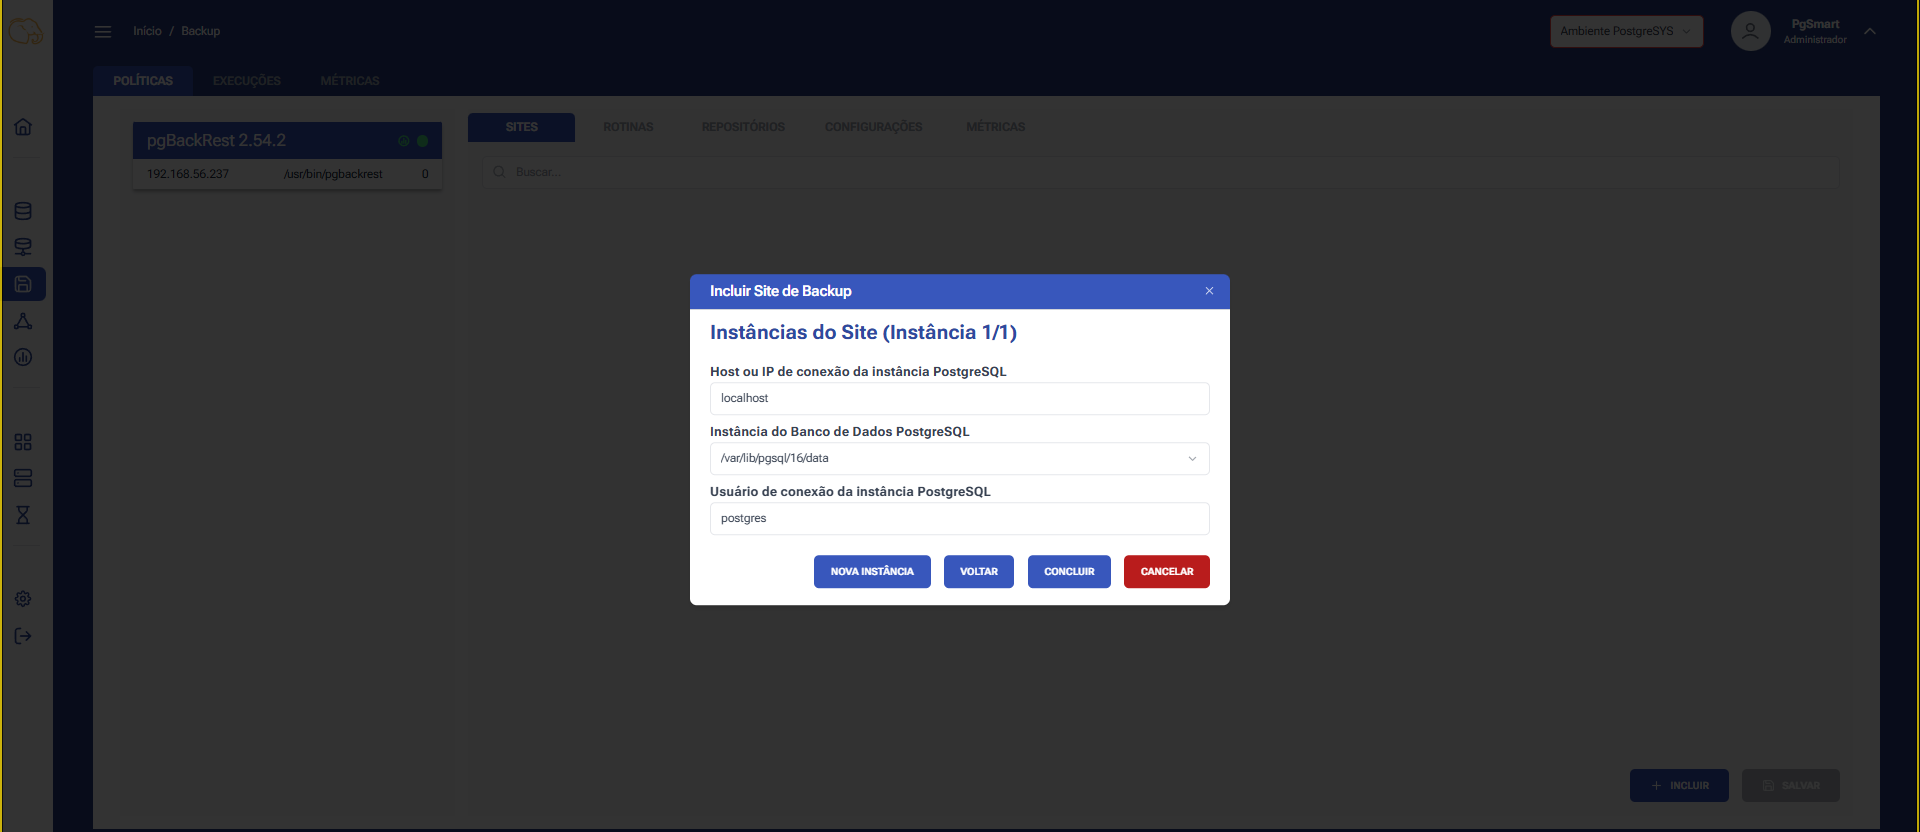Select the Métricas tab beside Configurações
This screenshot has width=1920, height=832.
pyautogui.click(x=996, y=127)
